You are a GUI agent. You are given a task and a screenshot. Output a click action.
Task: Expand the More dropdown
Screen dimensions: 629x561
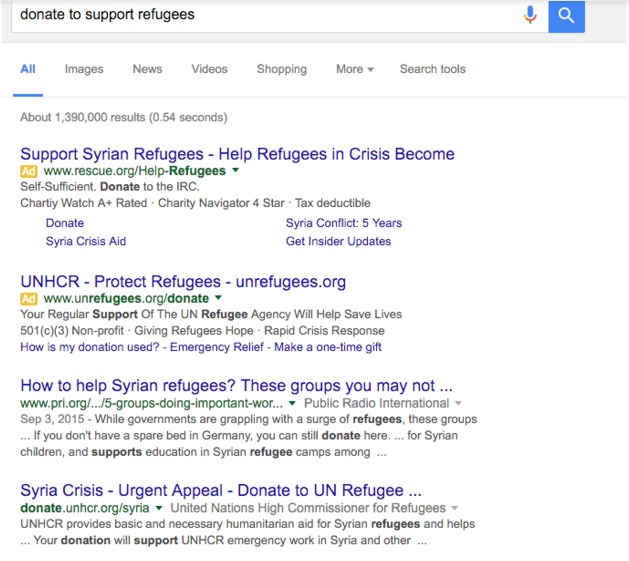tap(355, 69)
